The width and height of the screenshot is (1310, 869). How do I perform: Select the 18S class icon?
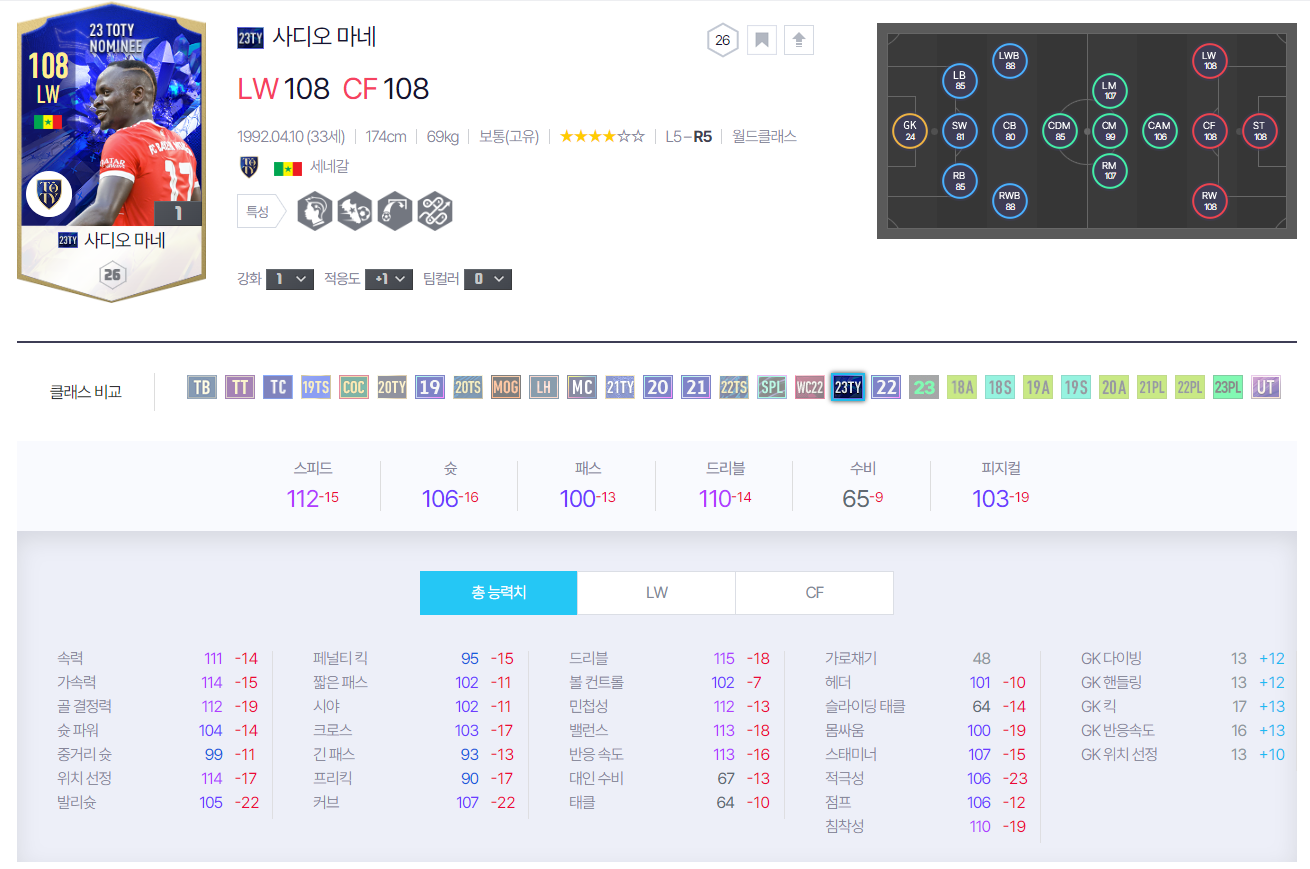1000,387
